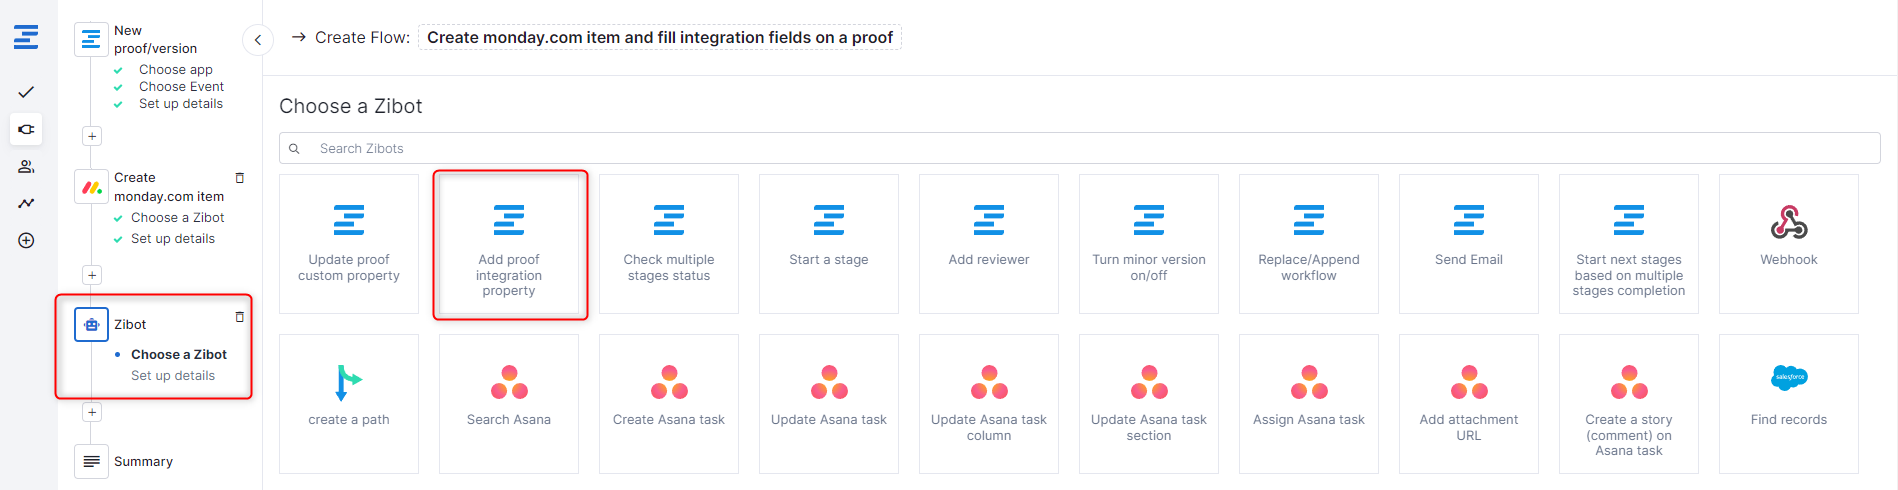Open the integrations plug icon in sidebar

(26, 129)
